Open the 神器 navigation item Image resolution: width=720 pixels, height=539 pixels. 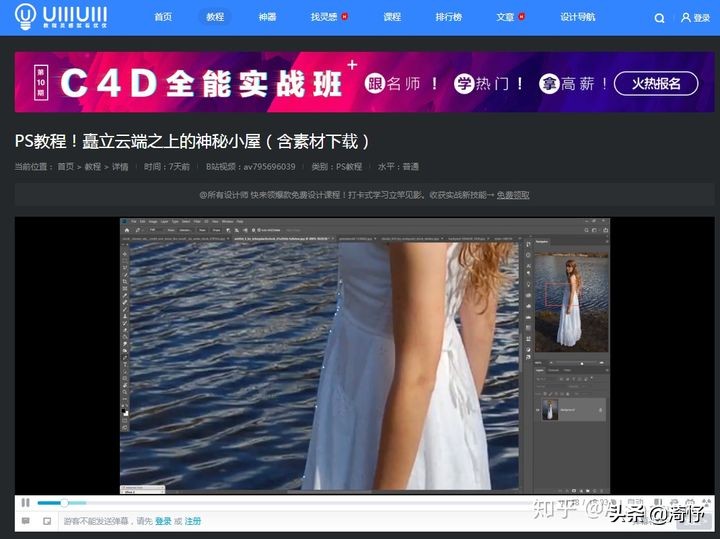click(x=267, y=17)
